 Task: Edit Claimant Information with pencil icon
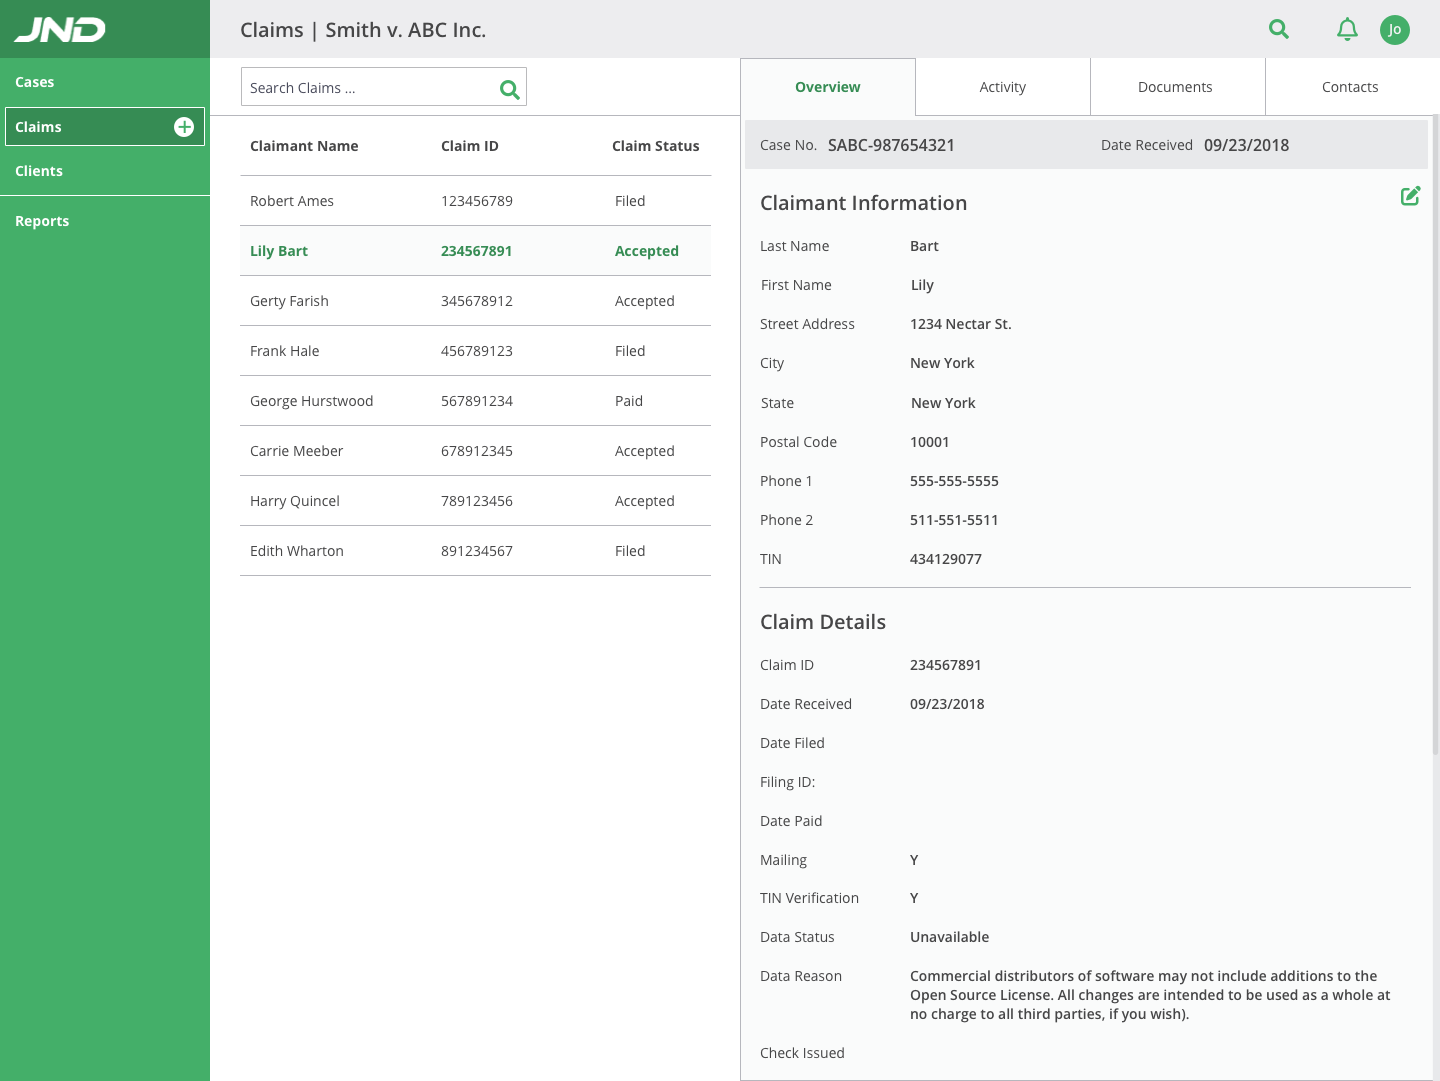pyautogui.click(x=1410, y=196)
